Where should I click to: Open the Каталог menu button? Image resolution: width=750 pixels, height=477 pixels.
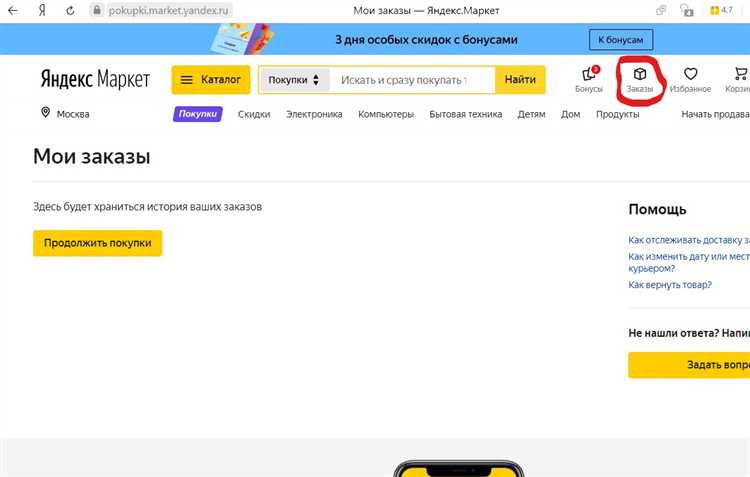pos(211,80)
